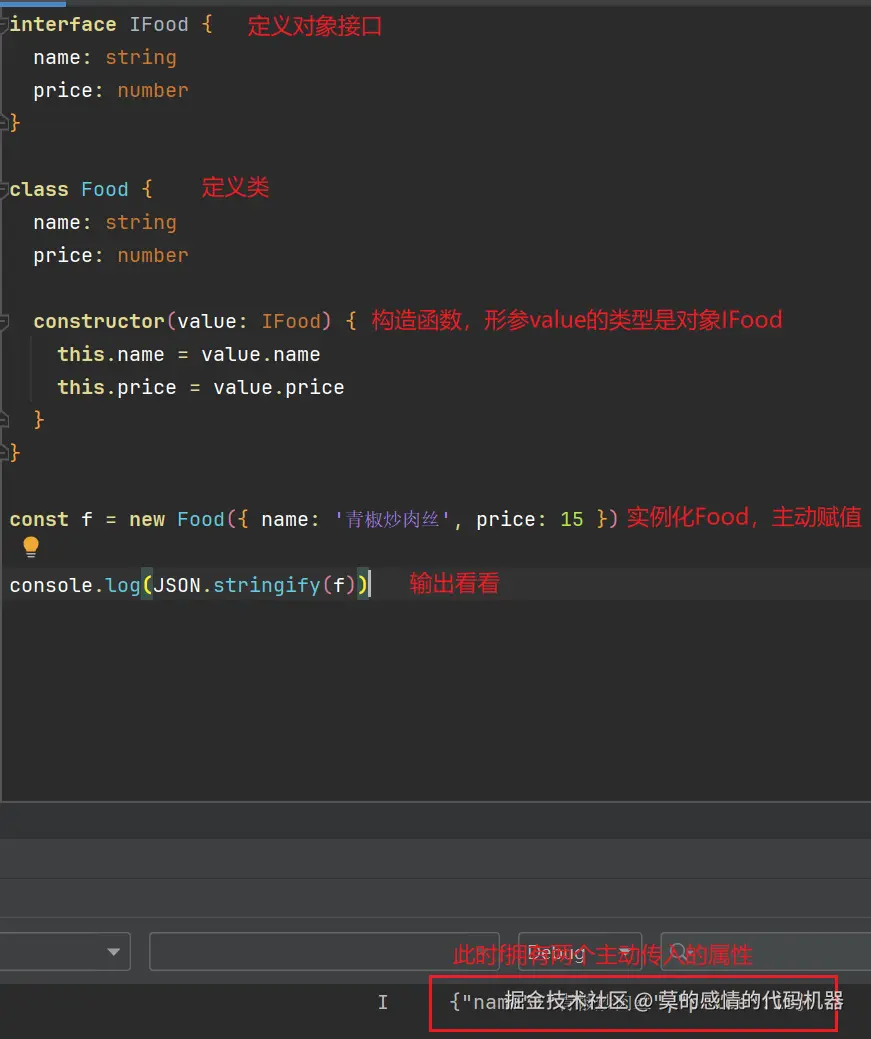
Task: Click 'stringify' in JSON.stringify call
Action: pos(266,585)
